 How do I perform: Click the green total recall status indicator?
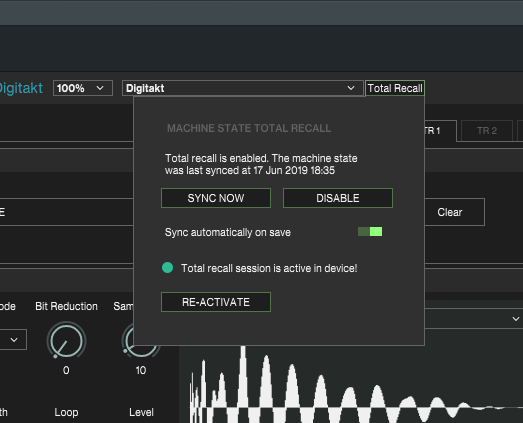click(x=167, y=268)
